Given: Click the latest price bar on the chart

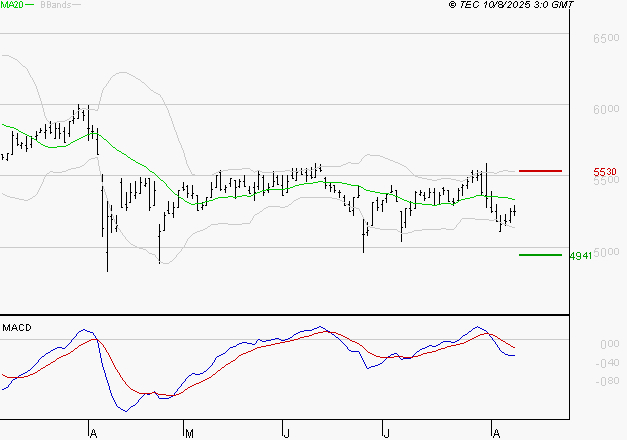Looking at the screenshot, I should (515, 211).
